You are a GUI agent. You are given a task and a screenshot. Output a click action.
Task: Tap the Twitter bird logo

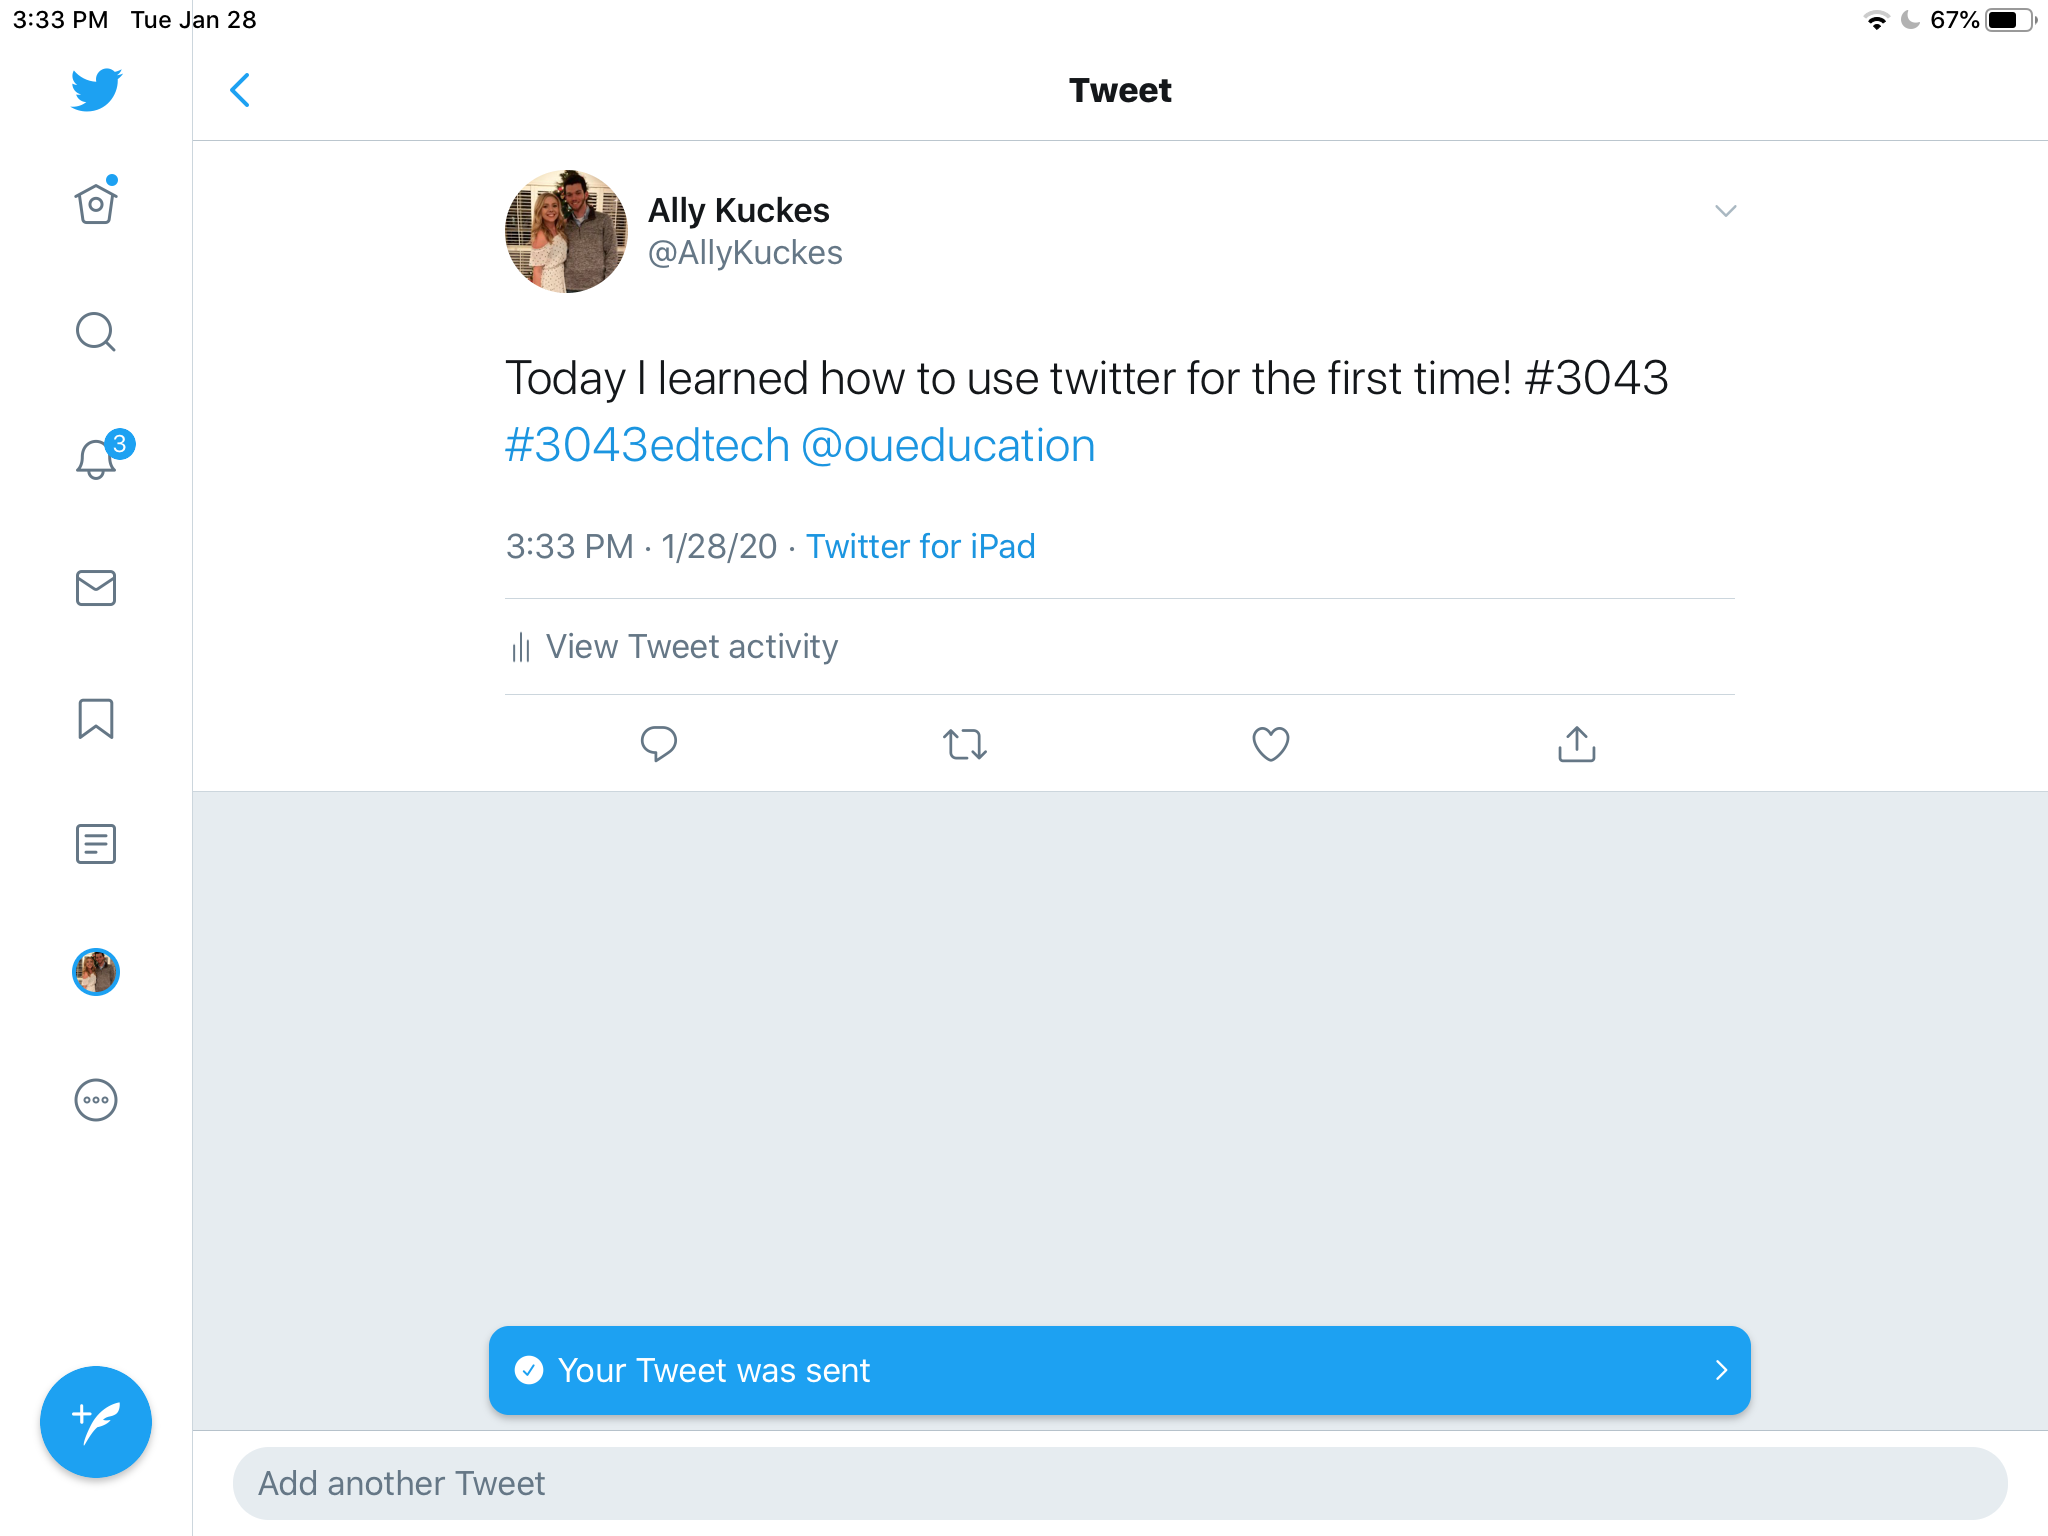click(x=96, y=90)
